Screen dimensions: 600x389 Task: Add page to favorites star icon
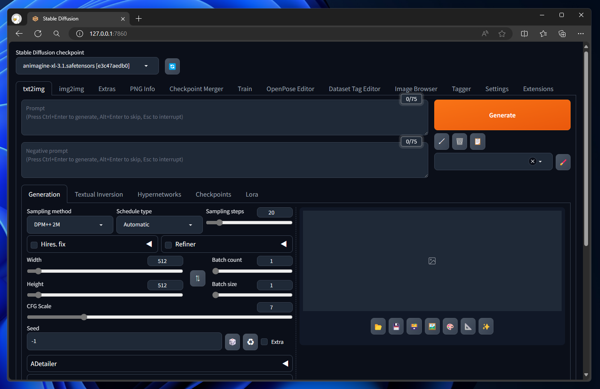click(502, 34)
